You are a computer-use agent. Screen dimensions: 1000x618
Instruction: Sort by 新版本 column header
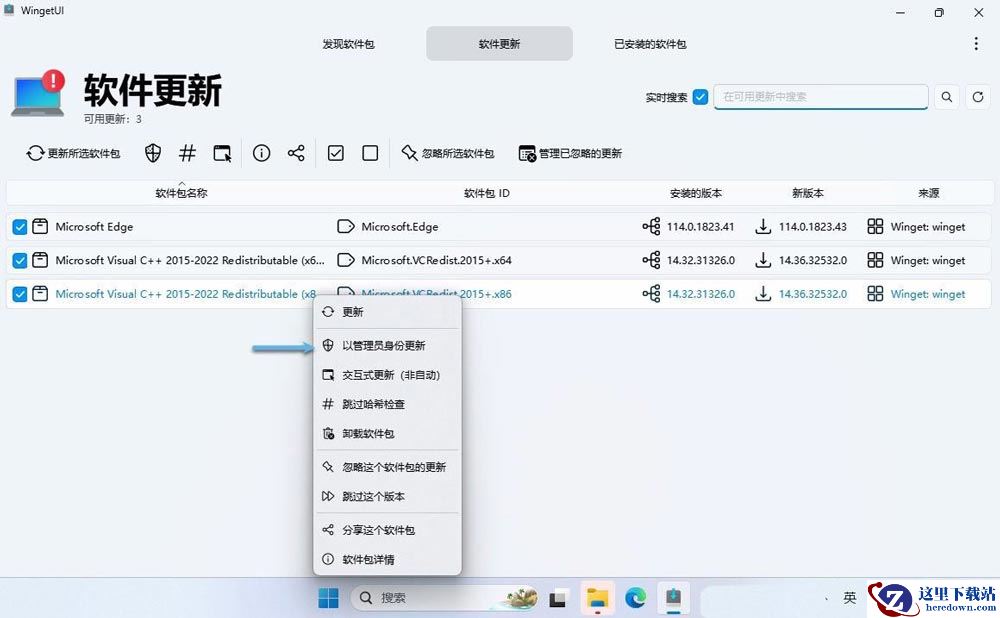[x=807, y=193]
